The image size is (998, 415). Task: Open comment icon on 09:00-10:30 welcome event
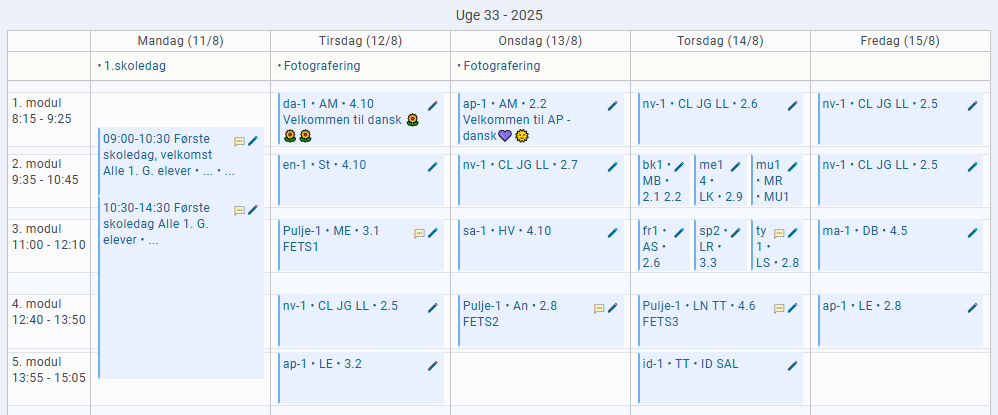tap(239, 142)
